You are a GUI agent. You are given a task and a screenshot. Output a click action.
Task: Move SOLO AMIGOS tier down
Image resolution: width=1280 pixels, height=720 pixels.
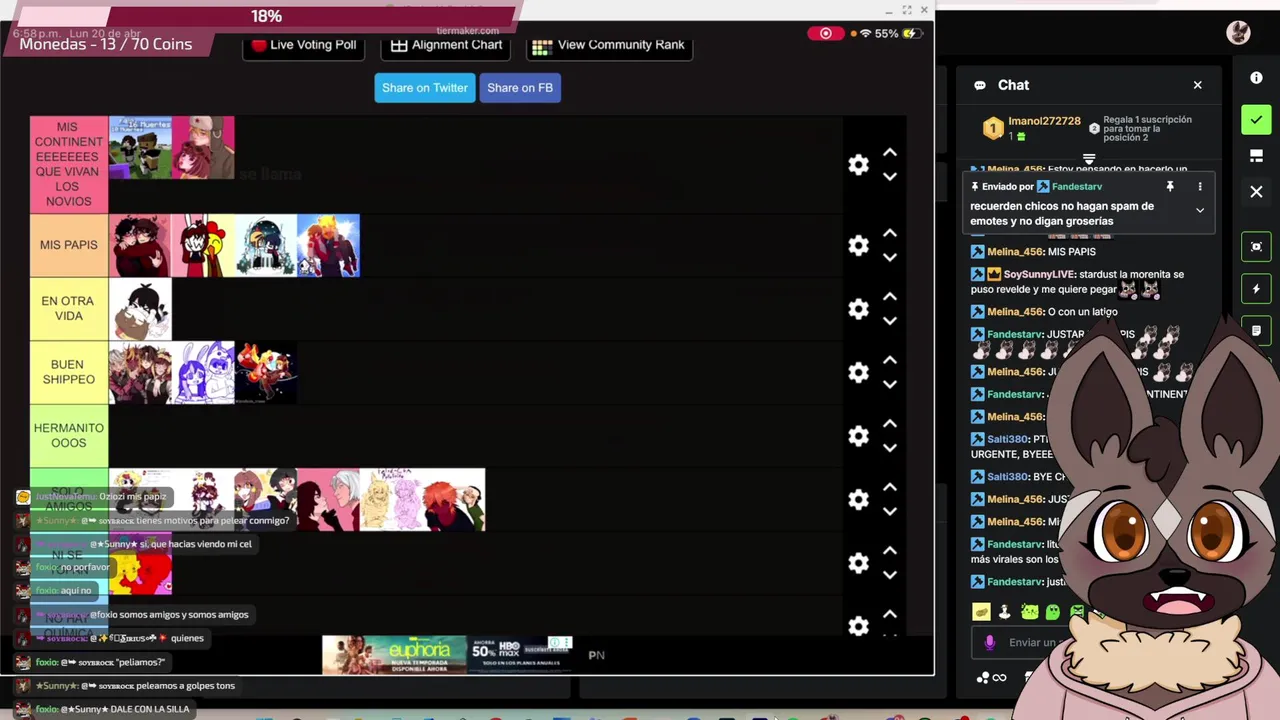coord(890,511)
